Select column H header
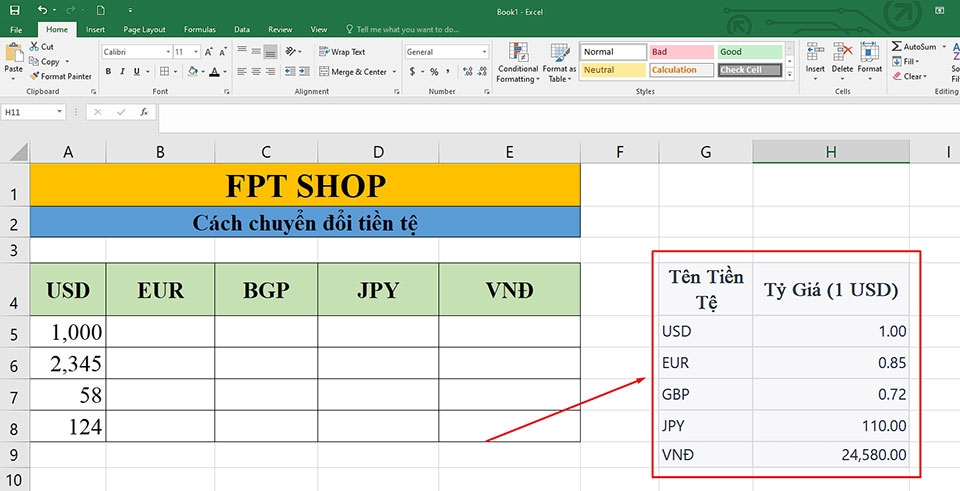 (831, 152)
